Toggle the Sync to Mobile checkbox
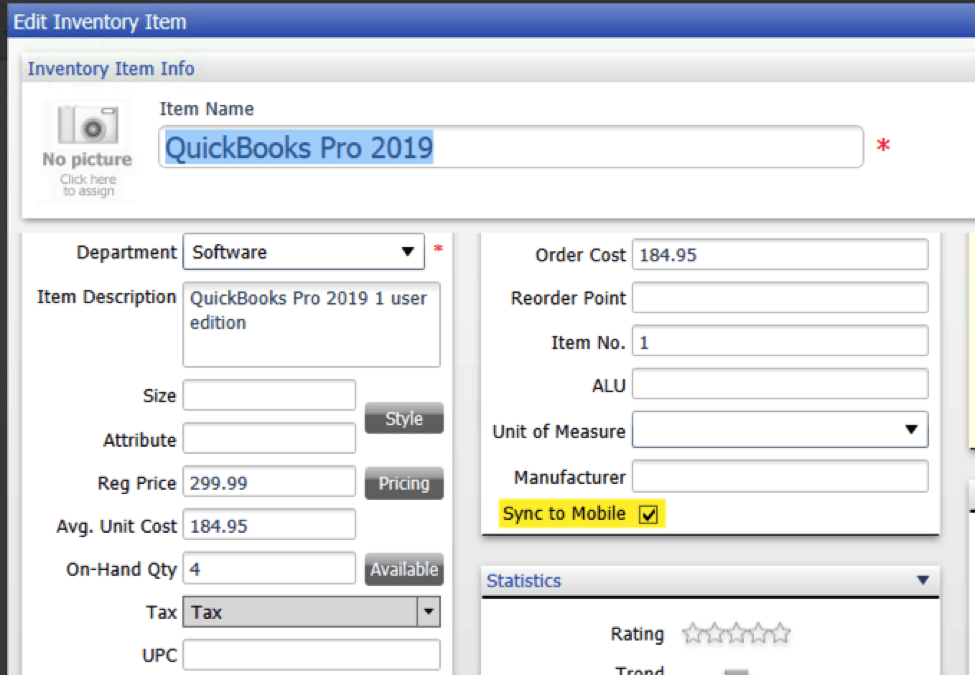Viewport: 975px width, 675px height. coord(649,515)
